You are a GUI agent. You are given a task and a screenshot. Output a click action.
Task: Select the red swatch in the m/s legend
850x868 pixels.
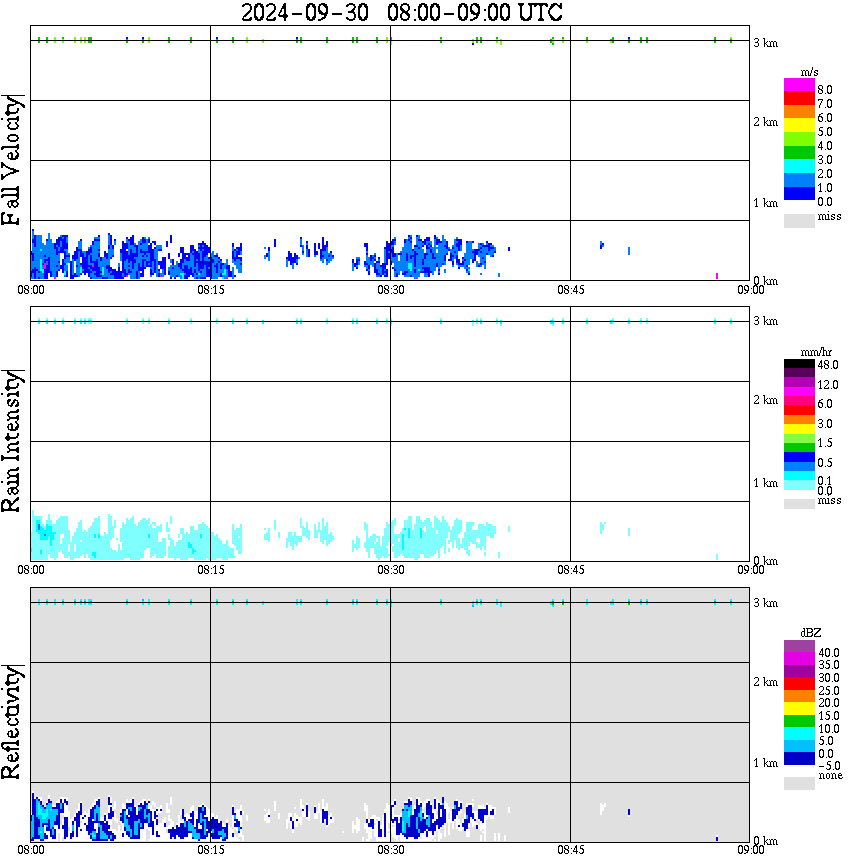(799, 99)
